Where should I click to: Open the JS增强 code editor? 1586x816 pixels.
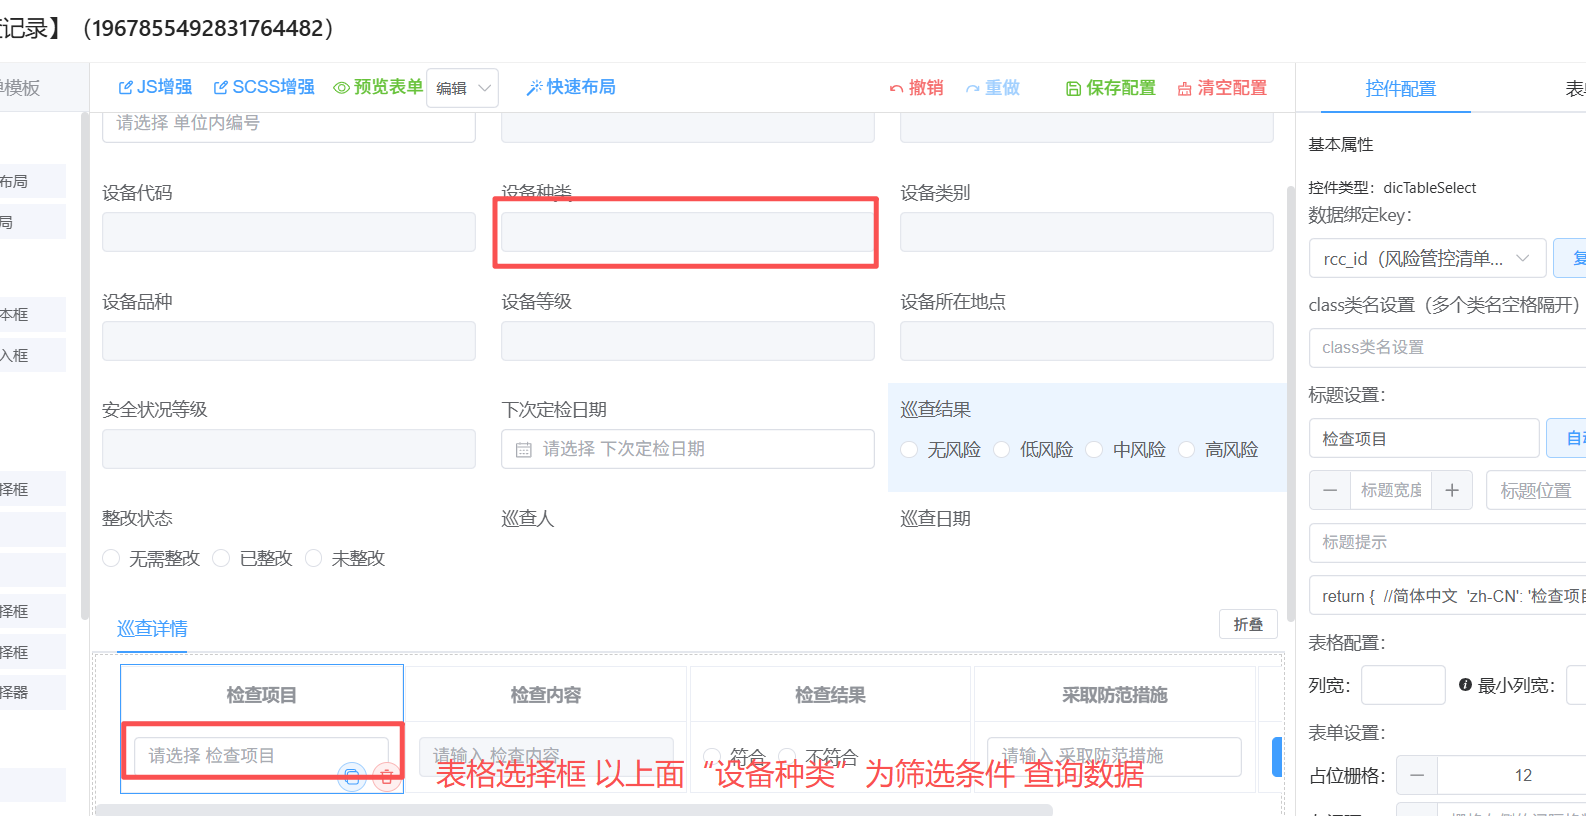click(x=155, y=88)
